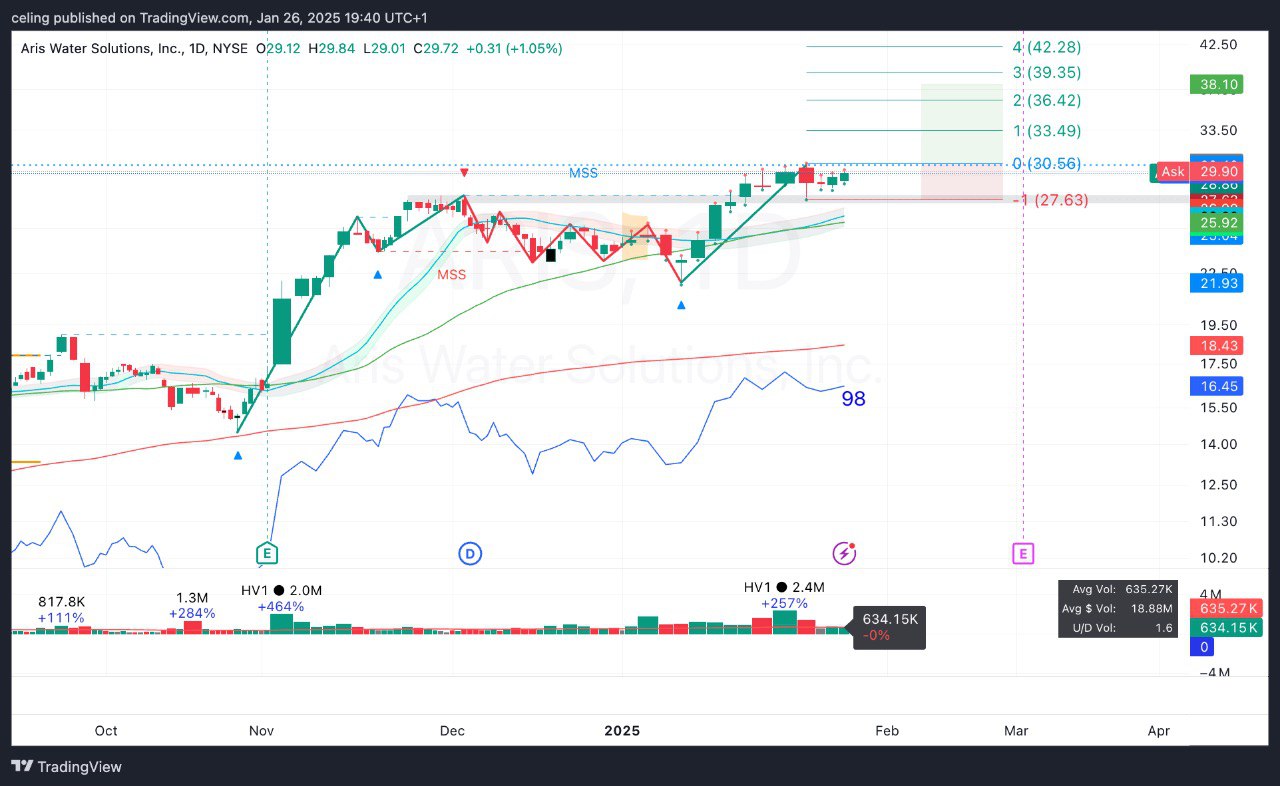The image size is (1280, 786).
Task: Click the green earnings E marker
Action: coord(266,553)
